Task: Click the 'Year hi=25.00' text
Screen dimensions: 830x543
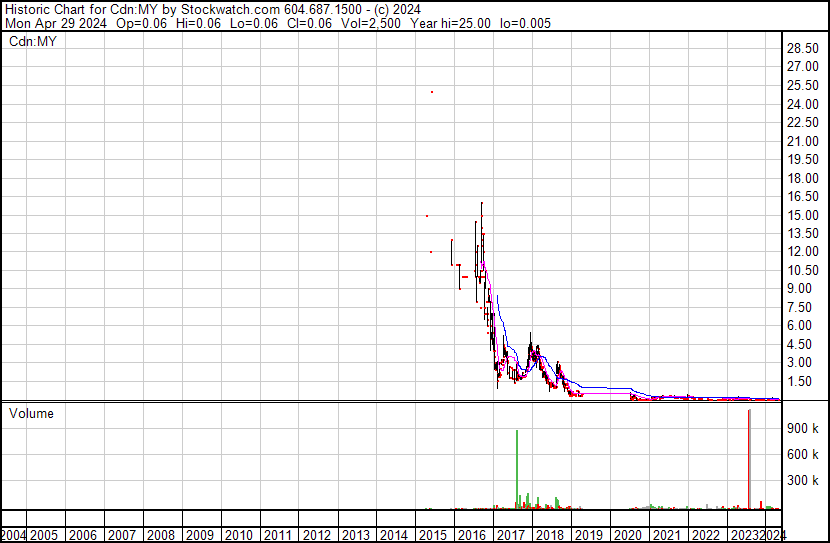Action: coord(450,23)
